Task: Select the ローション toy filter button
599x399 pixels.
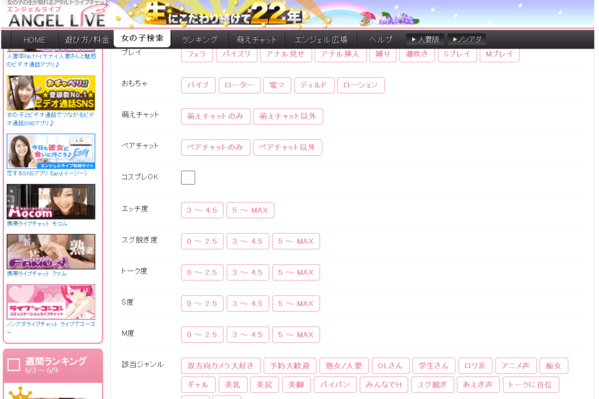Action: tap(361, 85)
